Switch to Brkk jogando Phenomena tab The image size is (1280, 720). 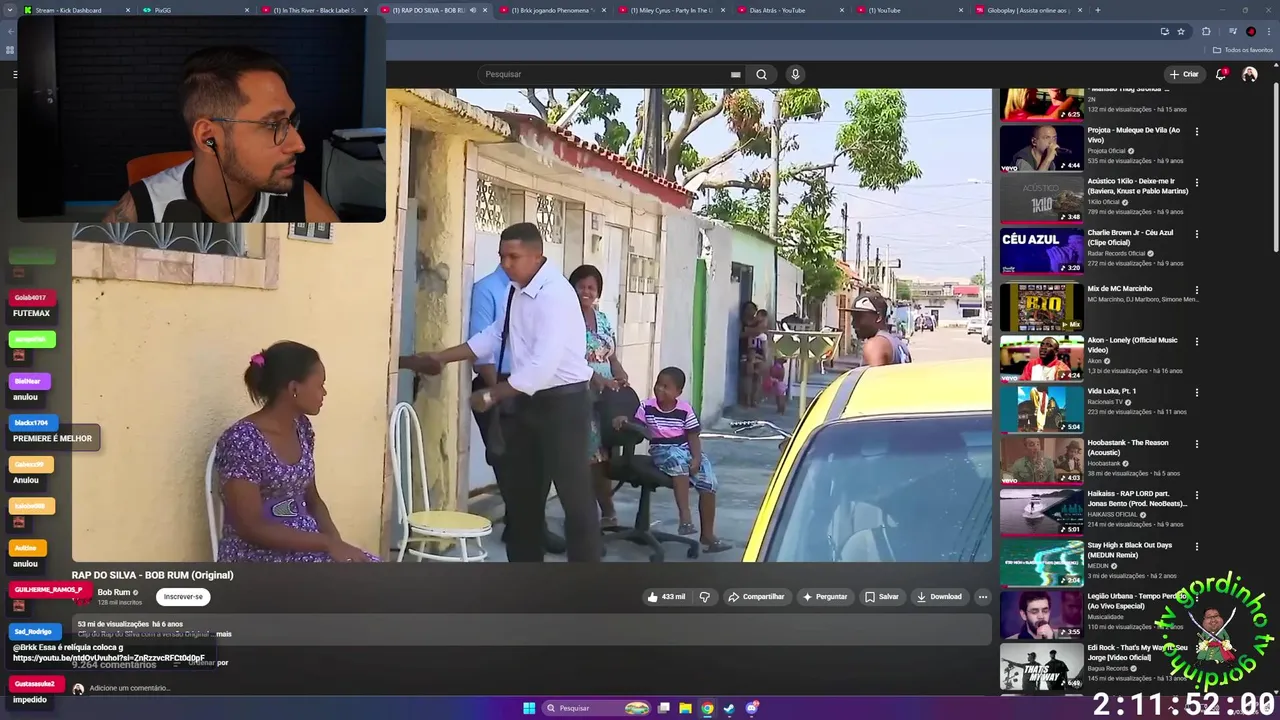coord(553,10)
